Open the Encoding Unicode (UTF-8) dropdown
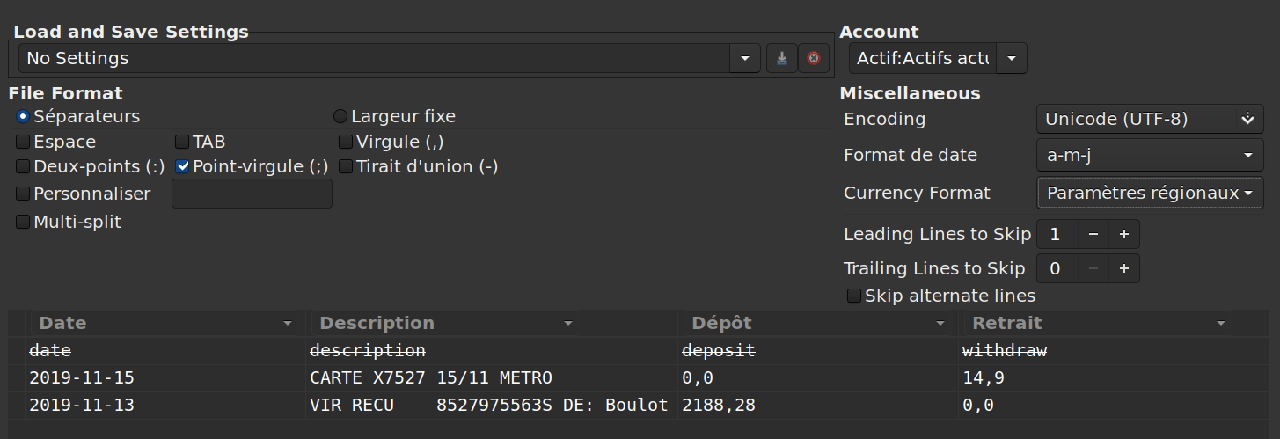The image size is (1280, 439). (1149, 119)
